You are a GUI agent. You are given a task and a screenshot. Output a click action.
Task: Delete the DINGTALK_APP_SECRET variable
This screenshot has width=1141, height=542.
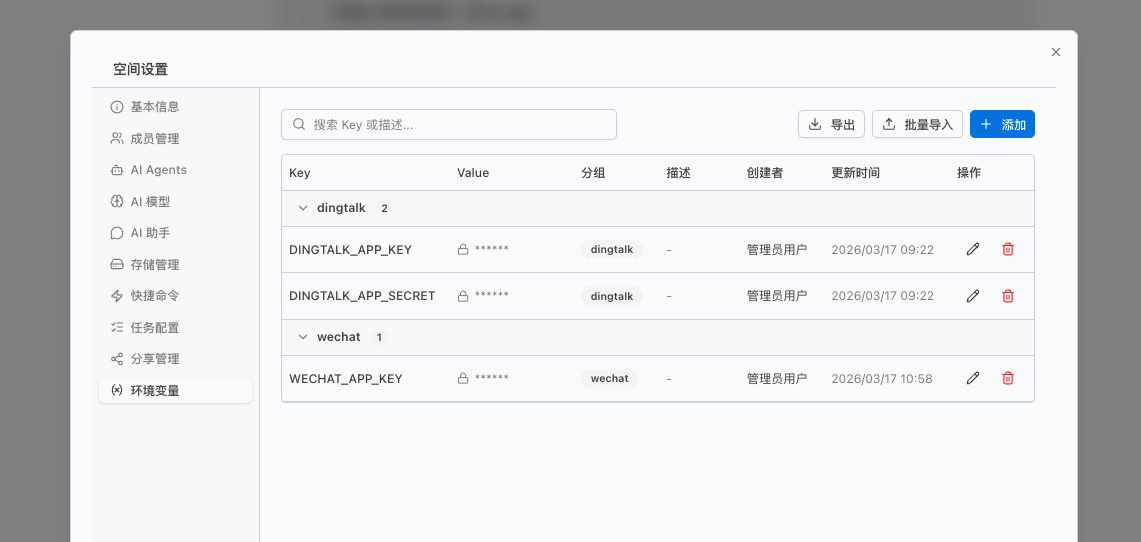click(x=1008, y=296)
